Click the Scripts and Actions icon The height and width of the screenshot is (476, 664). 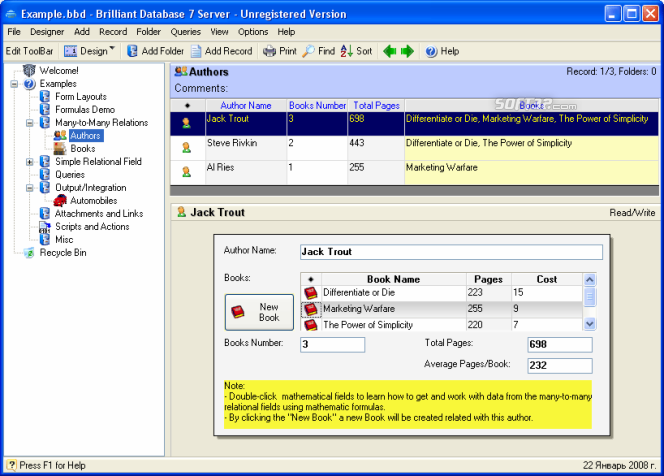tap(45, 227)
